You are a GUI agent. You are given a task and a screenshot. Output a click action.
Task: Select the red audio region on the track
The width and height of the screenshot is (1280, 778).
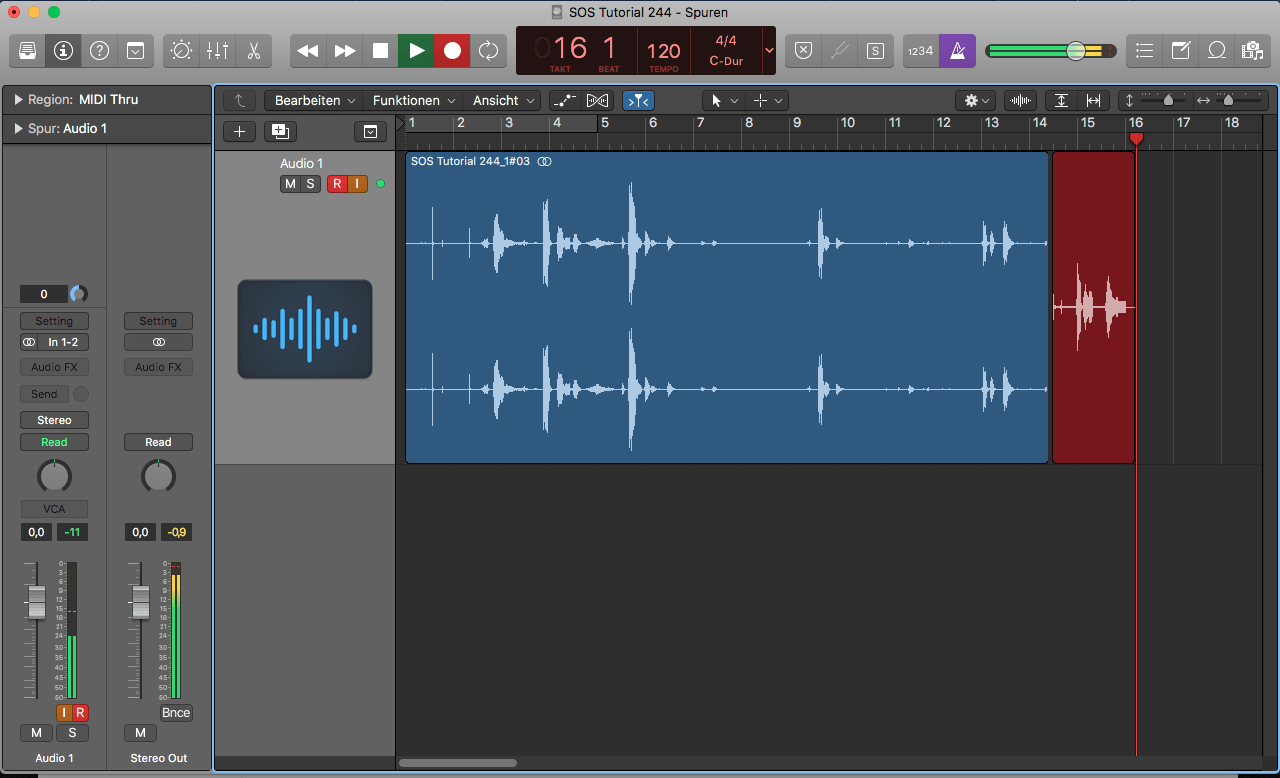pos(1093,400)
